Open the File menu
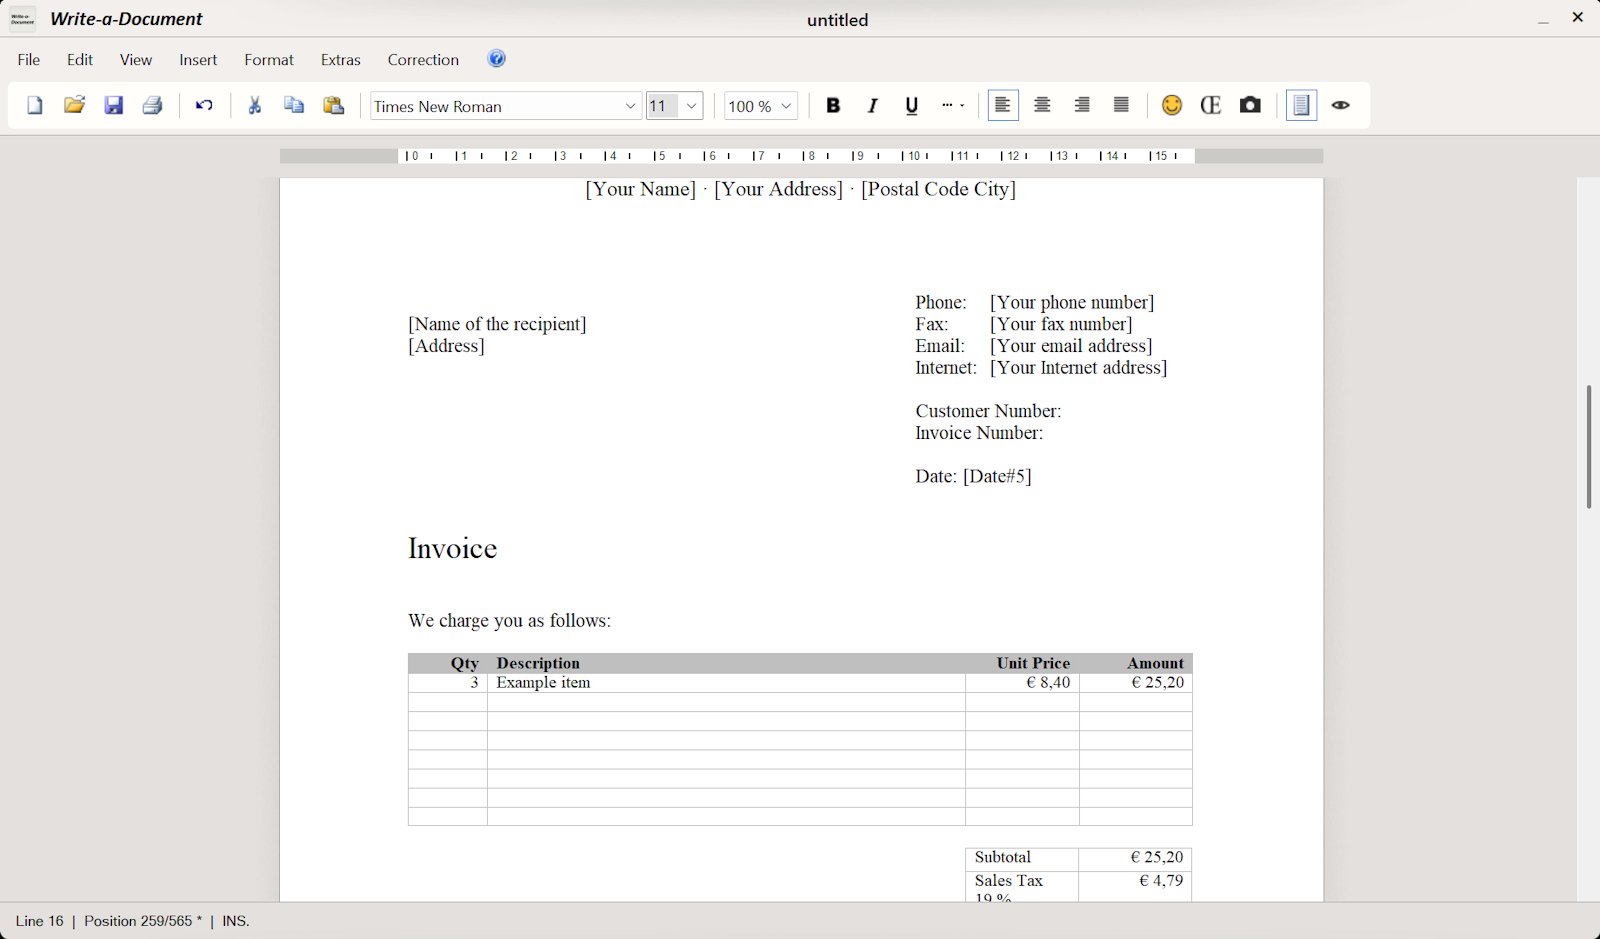The width and height of the screenshot is (1600, 939). click(x=29, y=60)
